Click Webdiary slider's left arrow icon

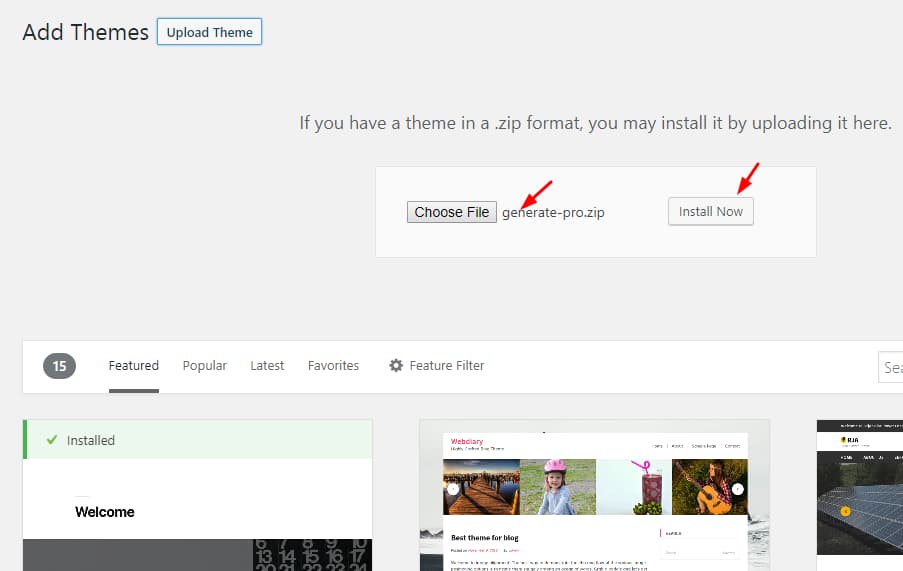[x=453, y=489]
